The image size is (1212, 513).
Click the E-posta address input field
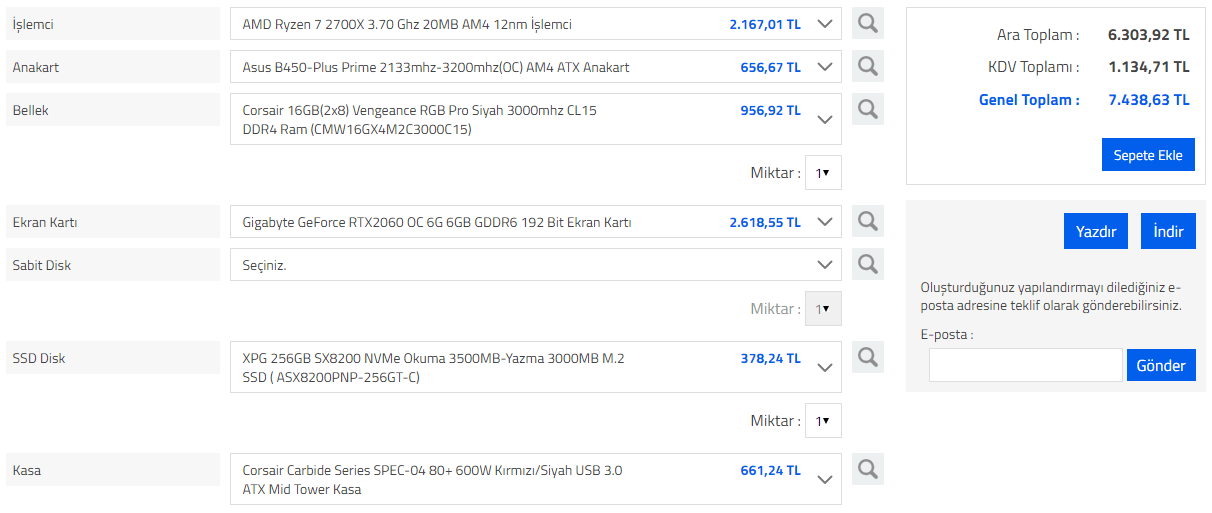(x=1025, y=365)
